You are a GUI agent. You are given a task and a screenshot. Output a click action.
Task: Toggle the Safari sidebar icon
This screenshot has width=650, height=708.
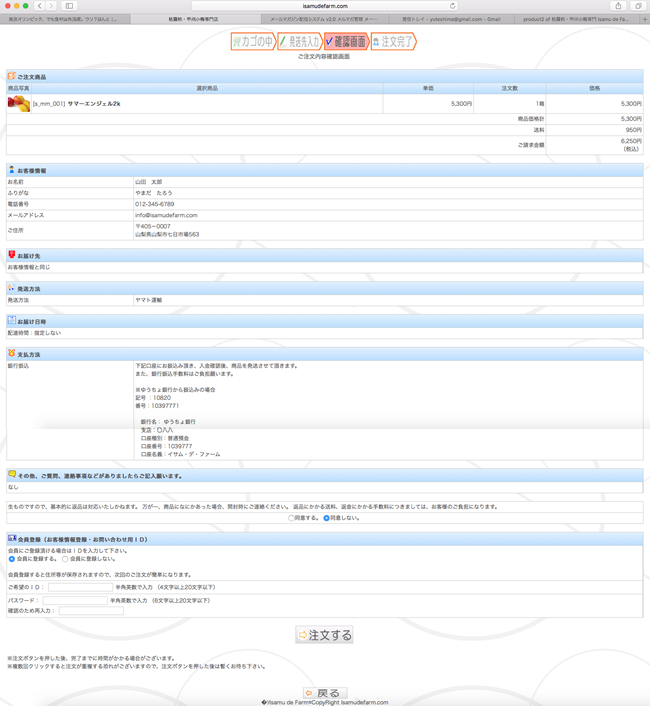pos(70,6)
